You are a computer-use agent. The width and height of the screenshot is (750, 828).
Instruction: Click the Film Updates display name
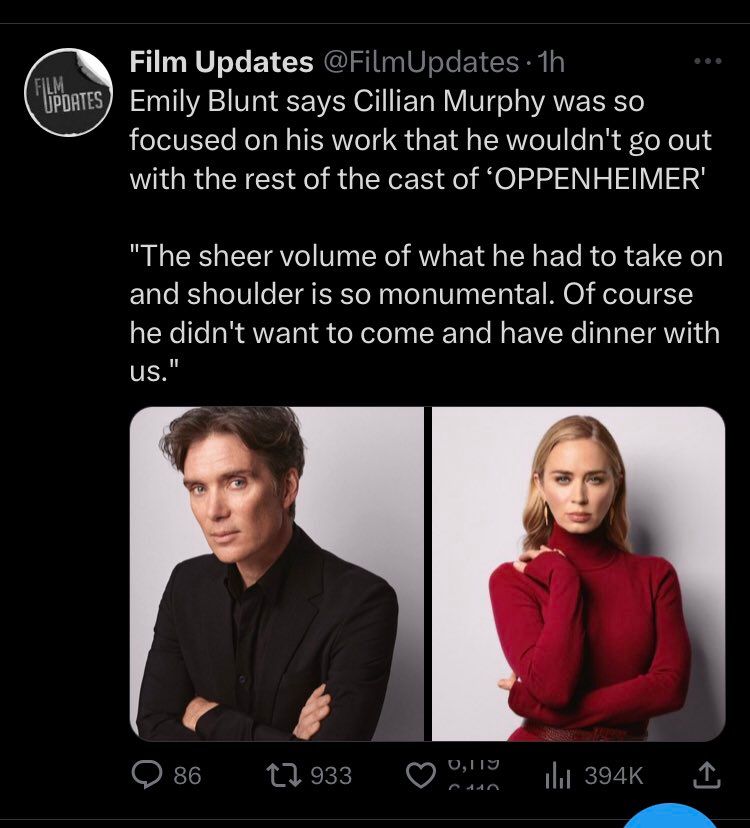coord(221,63)
